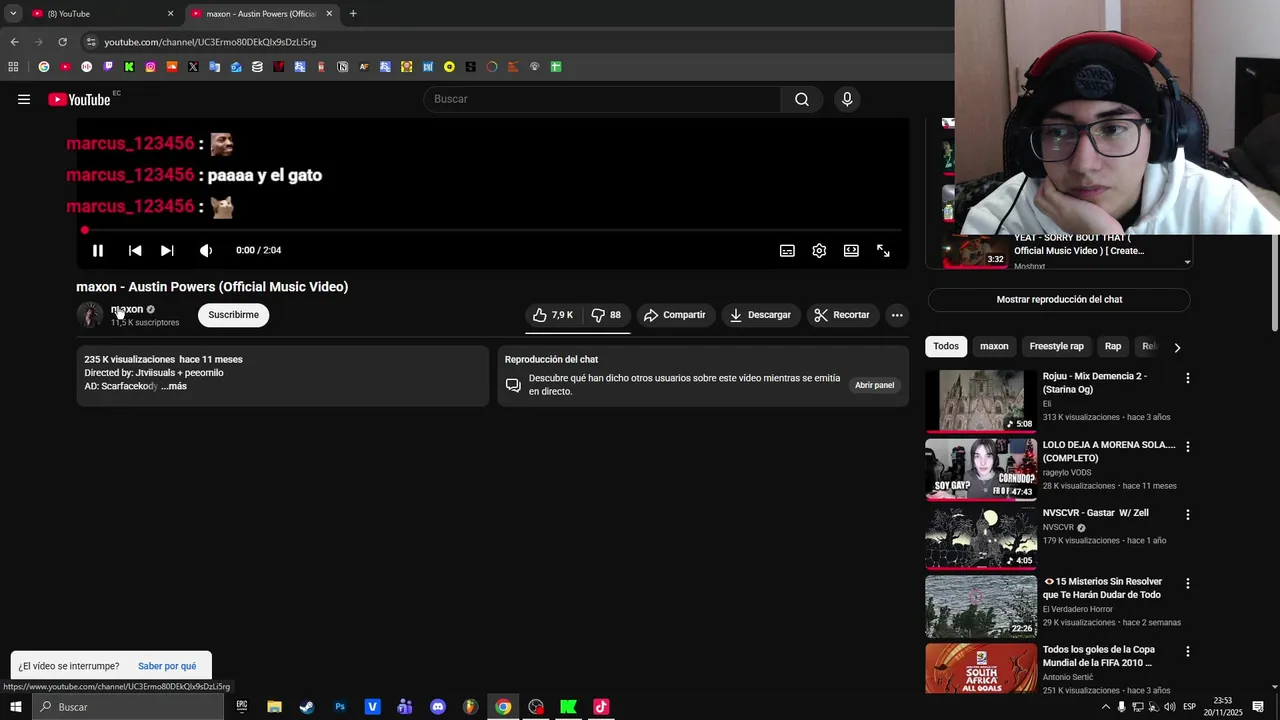
Task: Open the tab search dropdown arrow
Action: [13, 14]
